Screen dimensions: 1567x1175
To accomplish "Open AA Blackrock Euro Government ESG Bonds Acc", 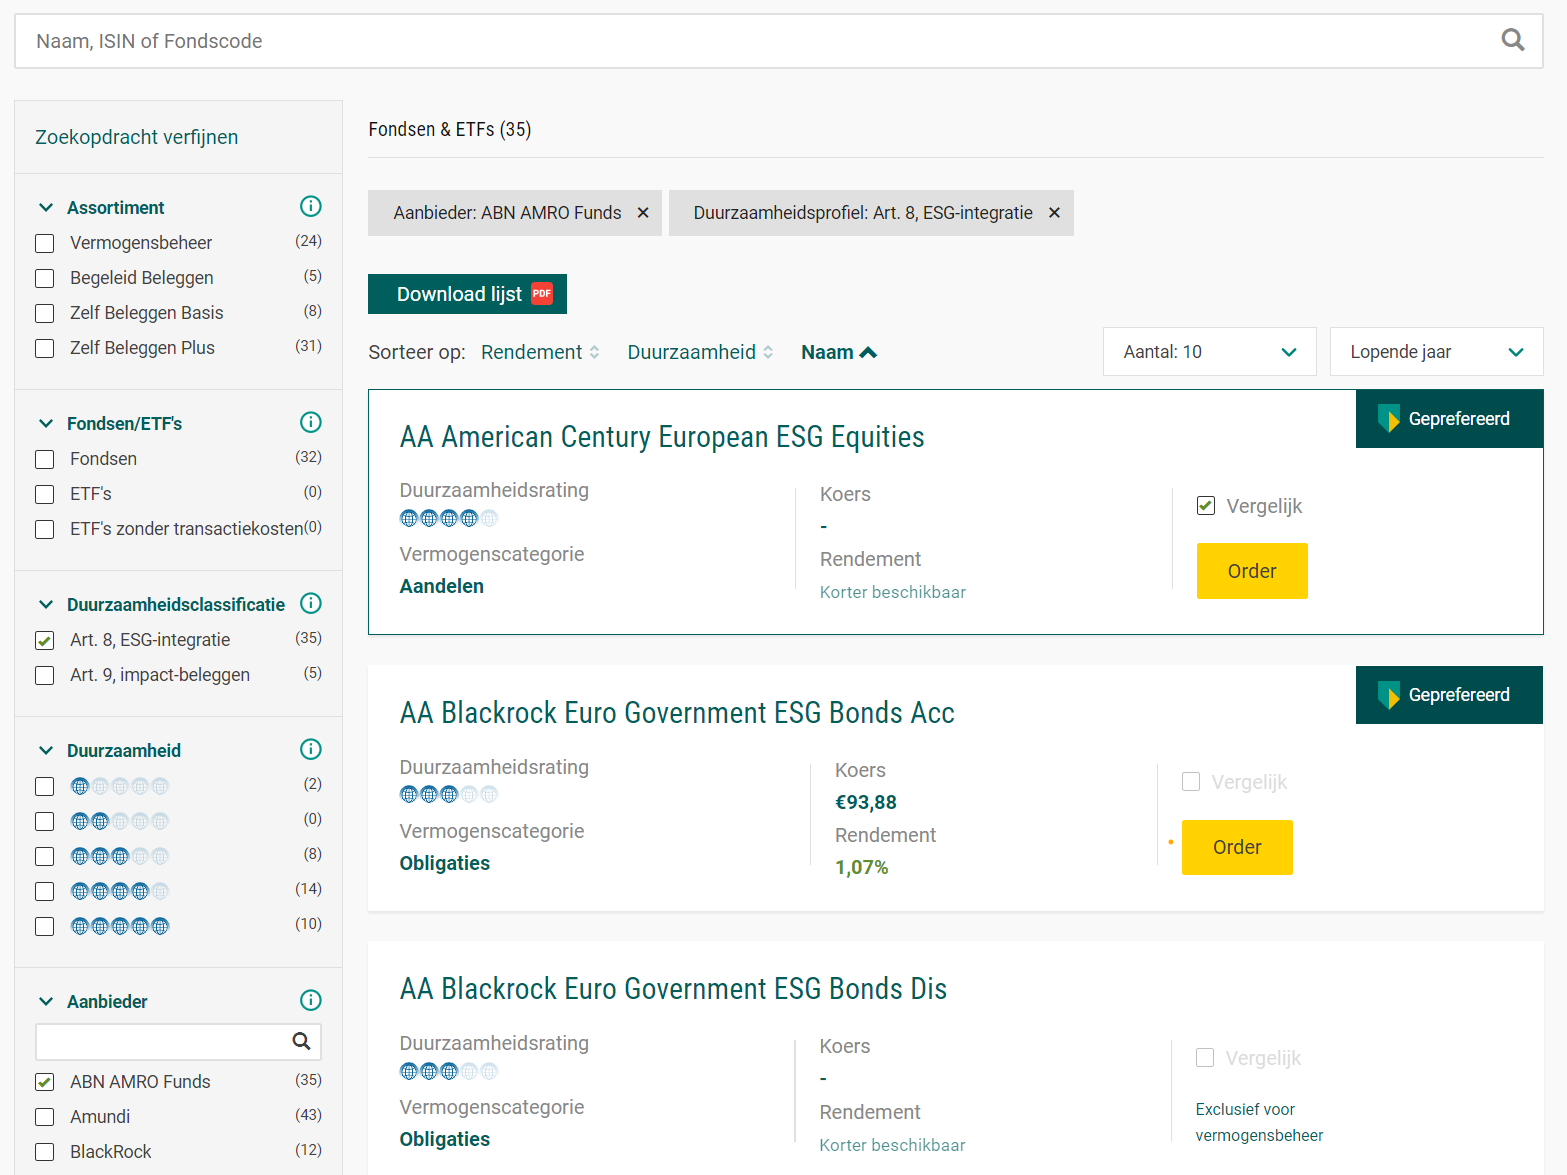I will [677, 713].
